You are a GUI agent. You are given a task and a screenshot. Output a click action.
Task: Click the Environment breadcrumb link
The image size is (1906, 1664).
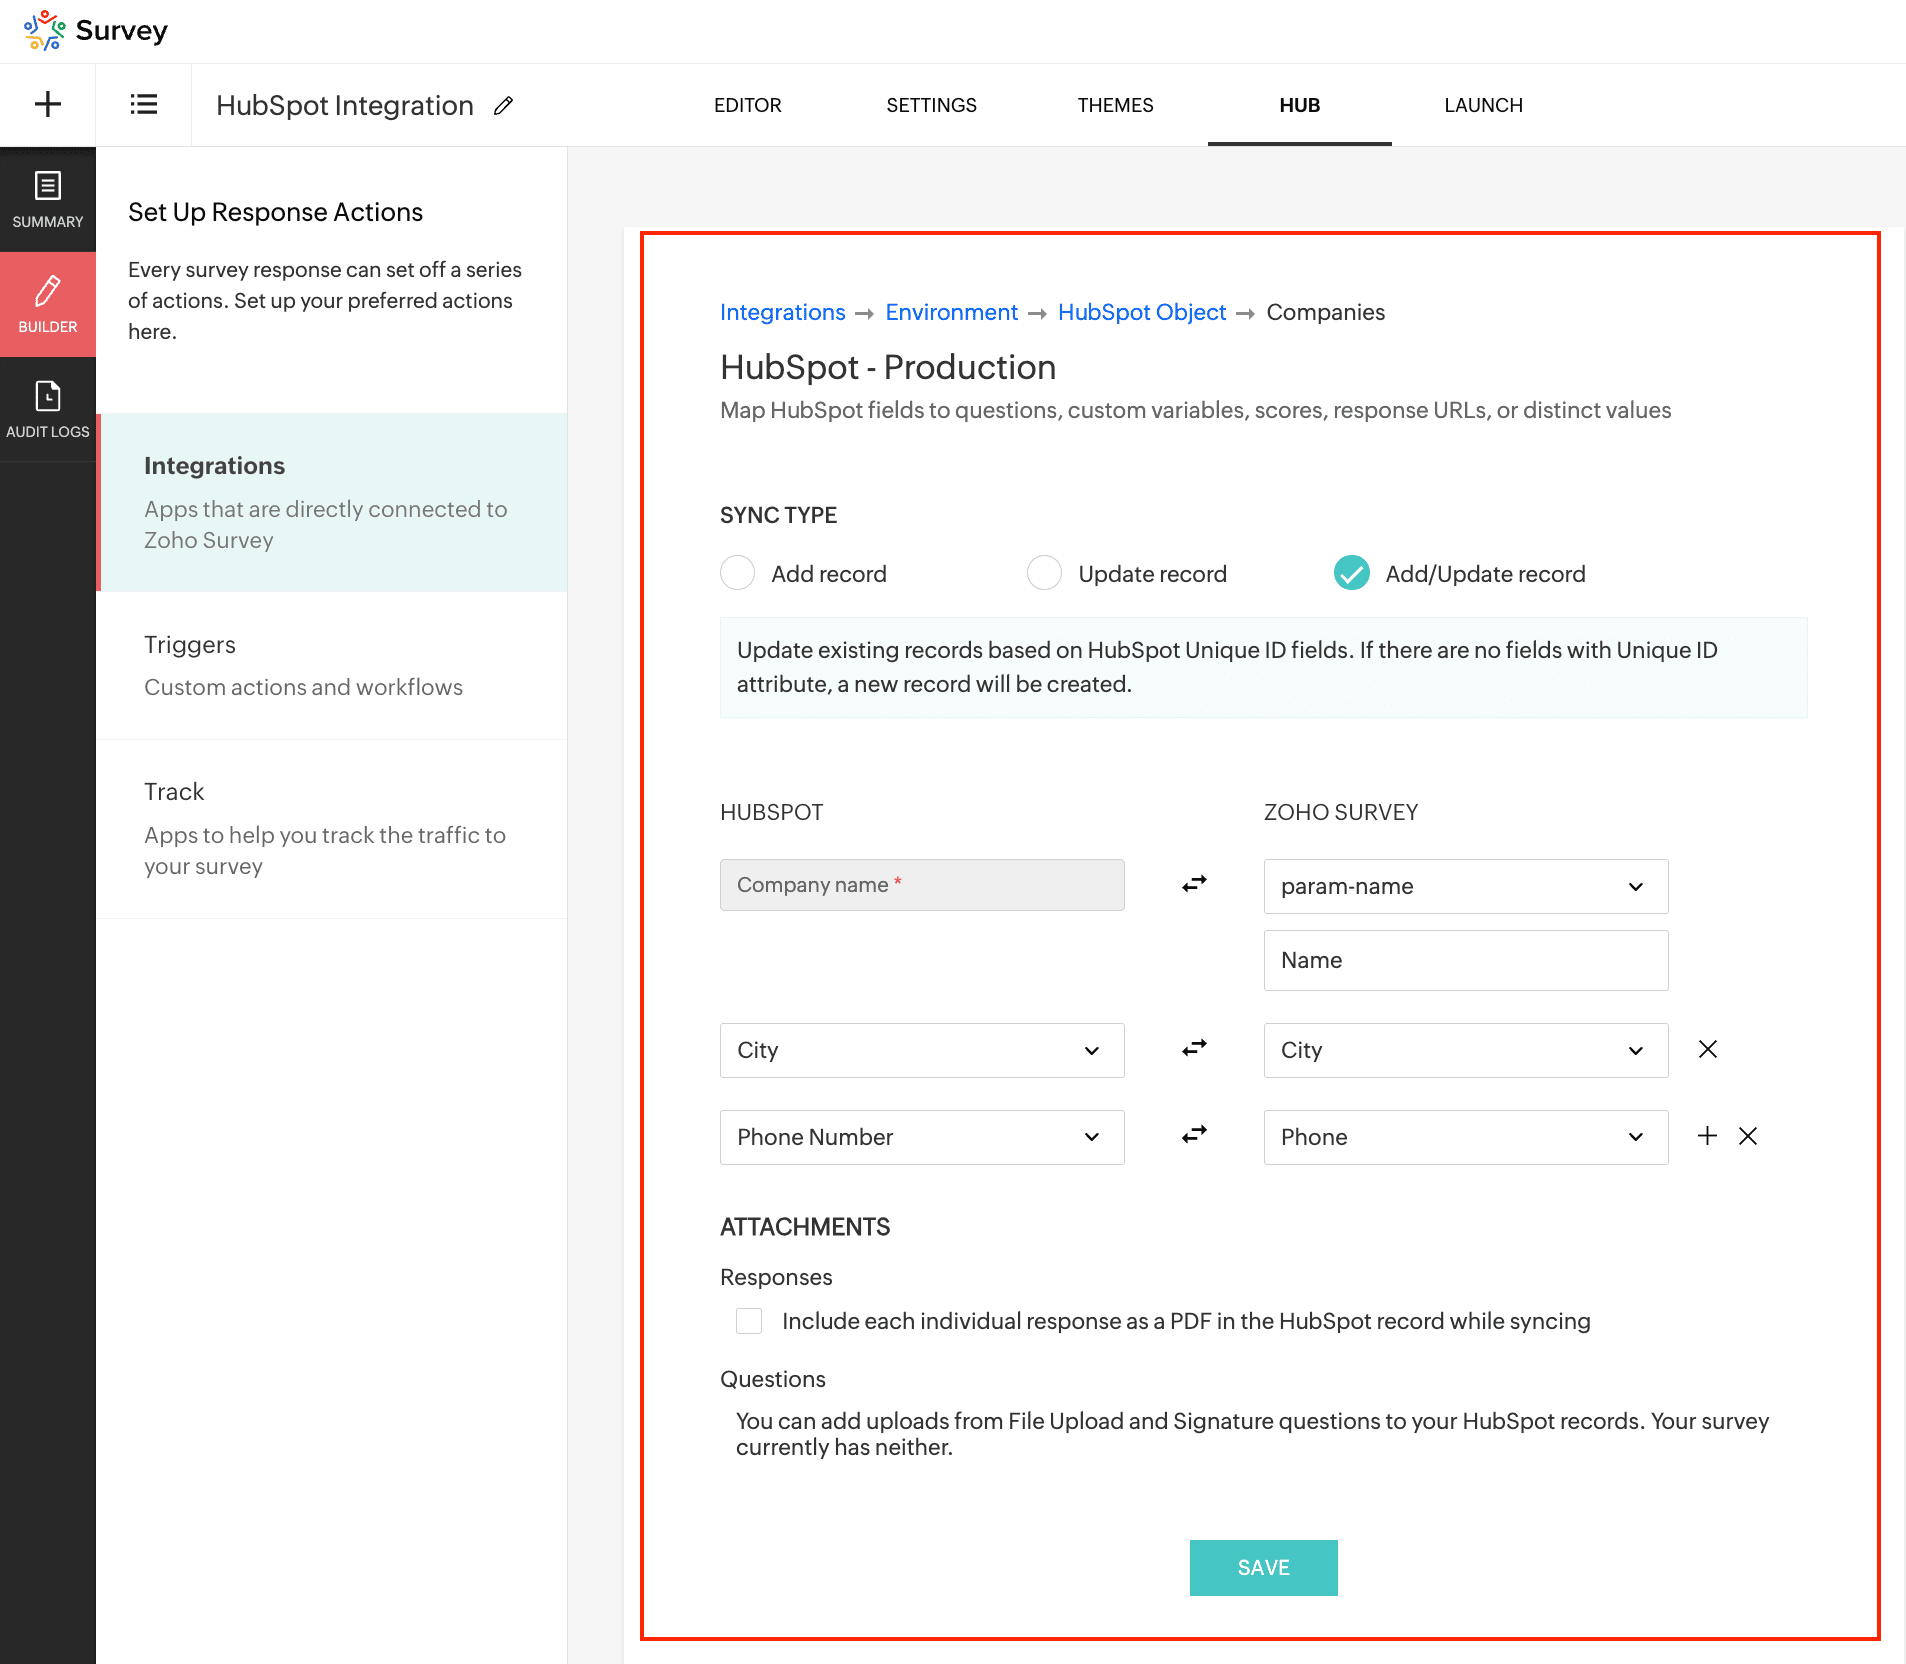[x=951, y=312]
